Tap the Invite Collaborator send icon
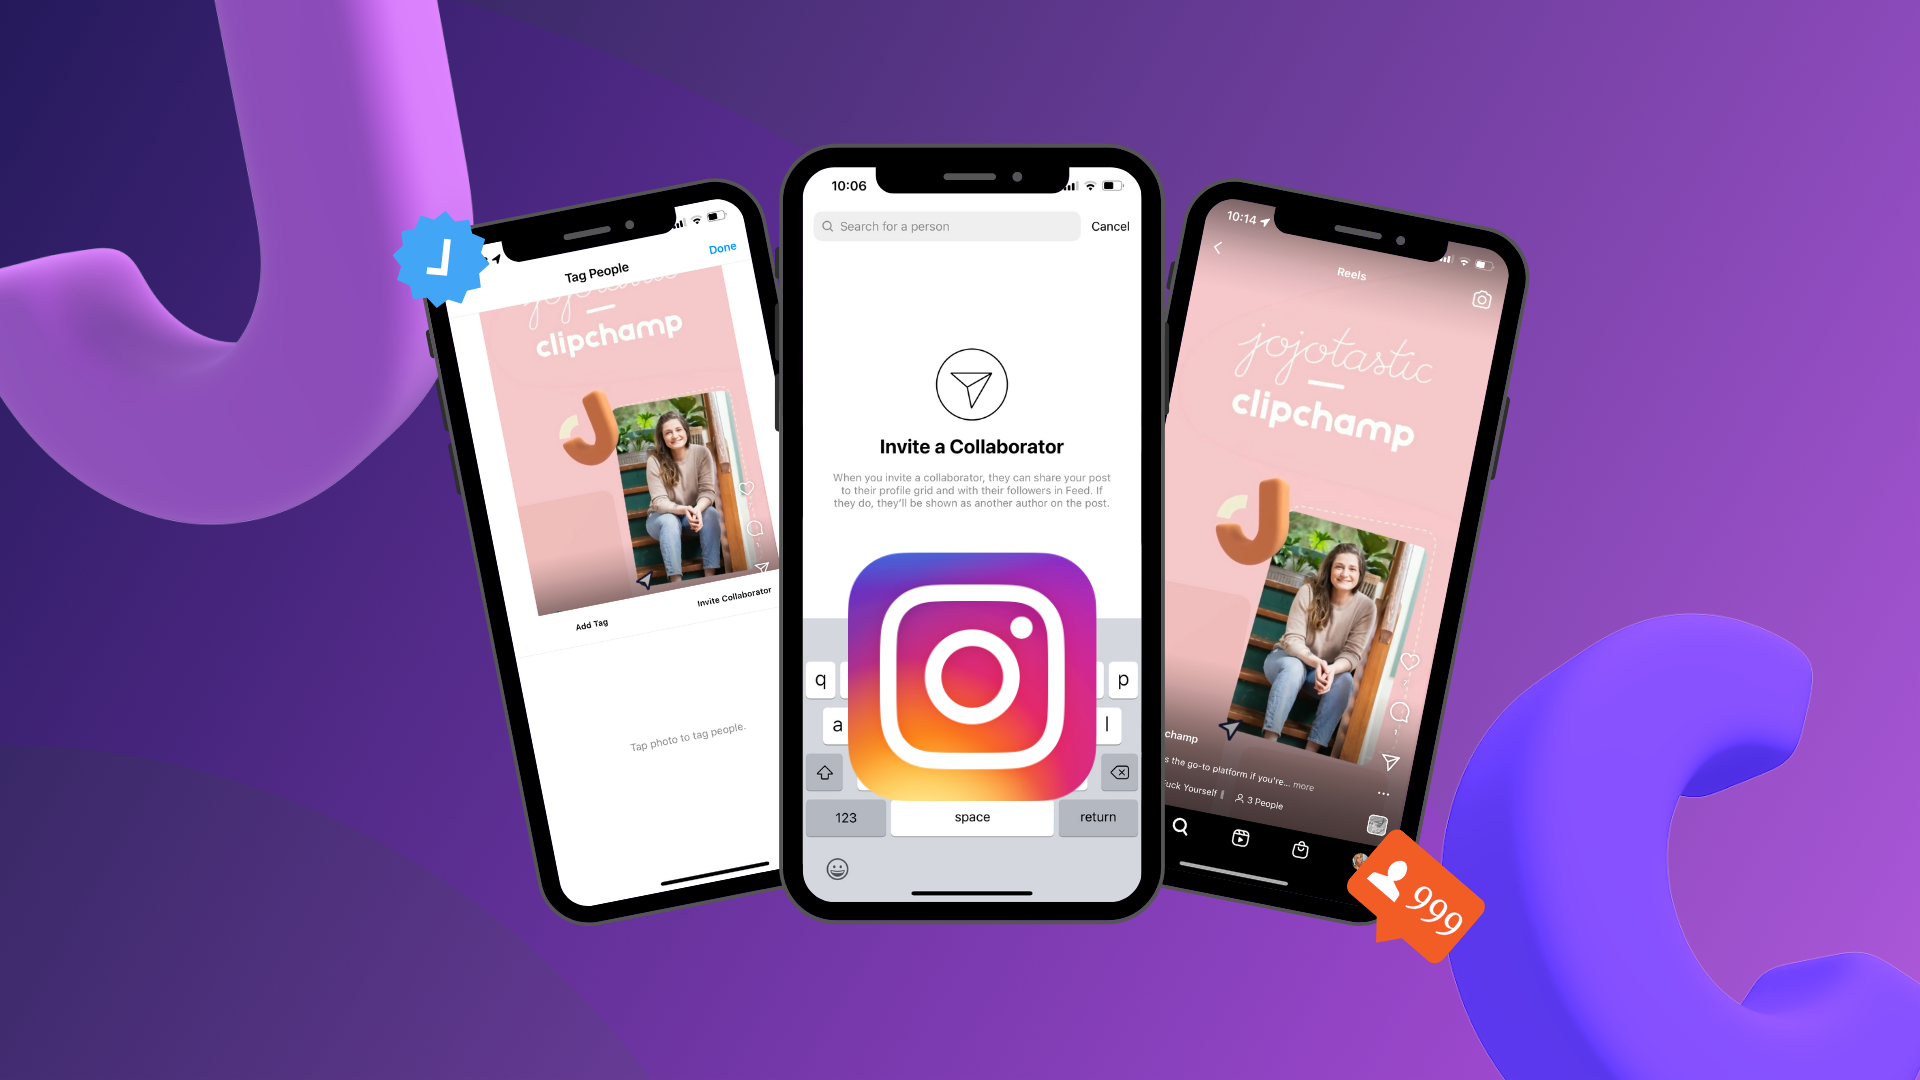This screenshot has height=1080, width=1920. coord(971,385)
